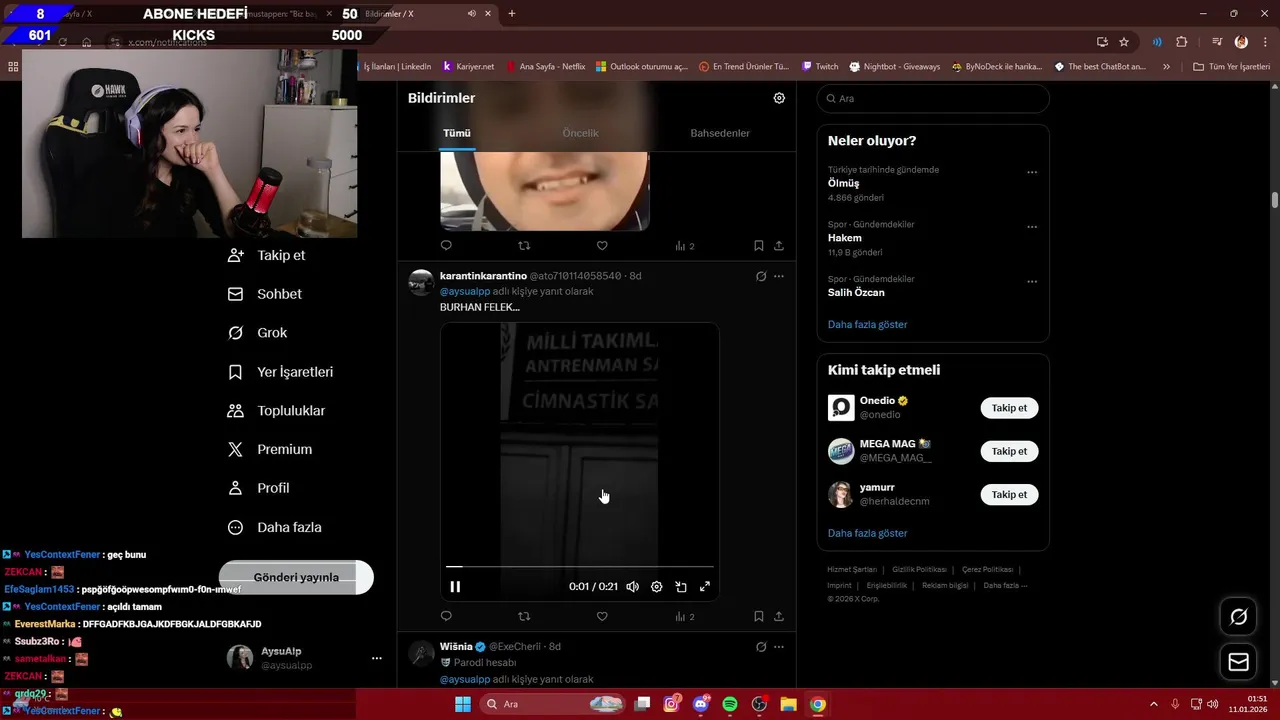Viewport: 1280px width, 720px height.
Task: Open options for Ölmüş trend
Action: [1032, 172]
